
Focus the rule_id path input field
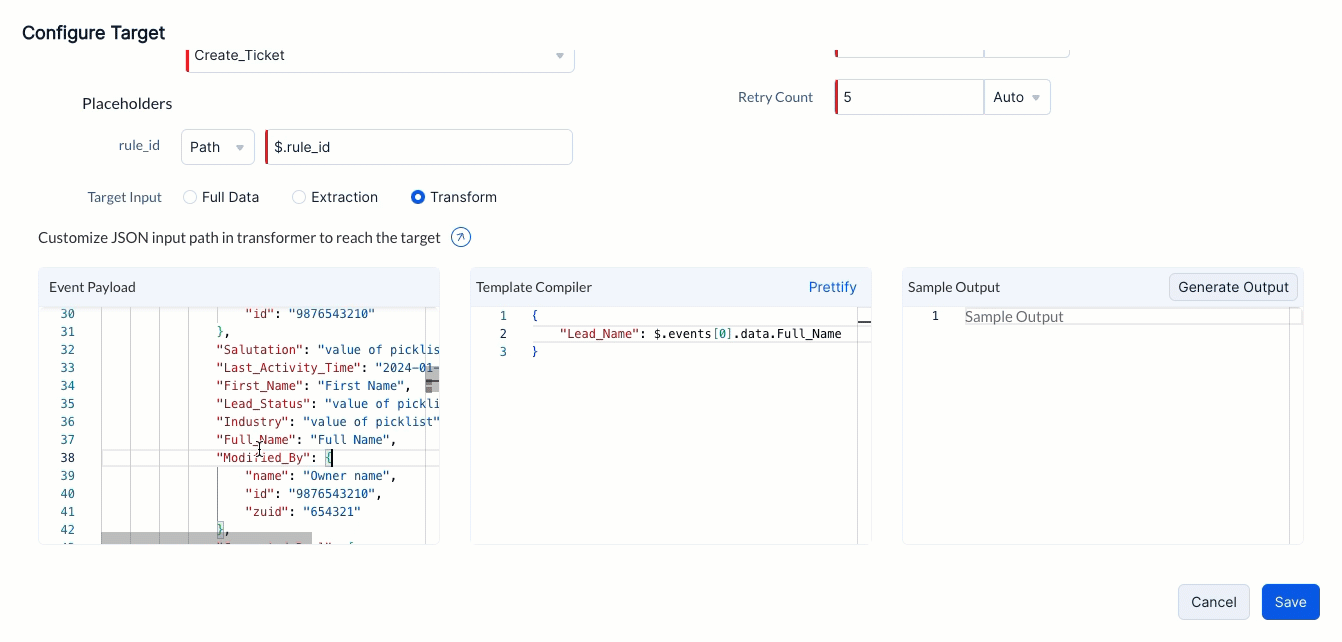pos(419,147)
